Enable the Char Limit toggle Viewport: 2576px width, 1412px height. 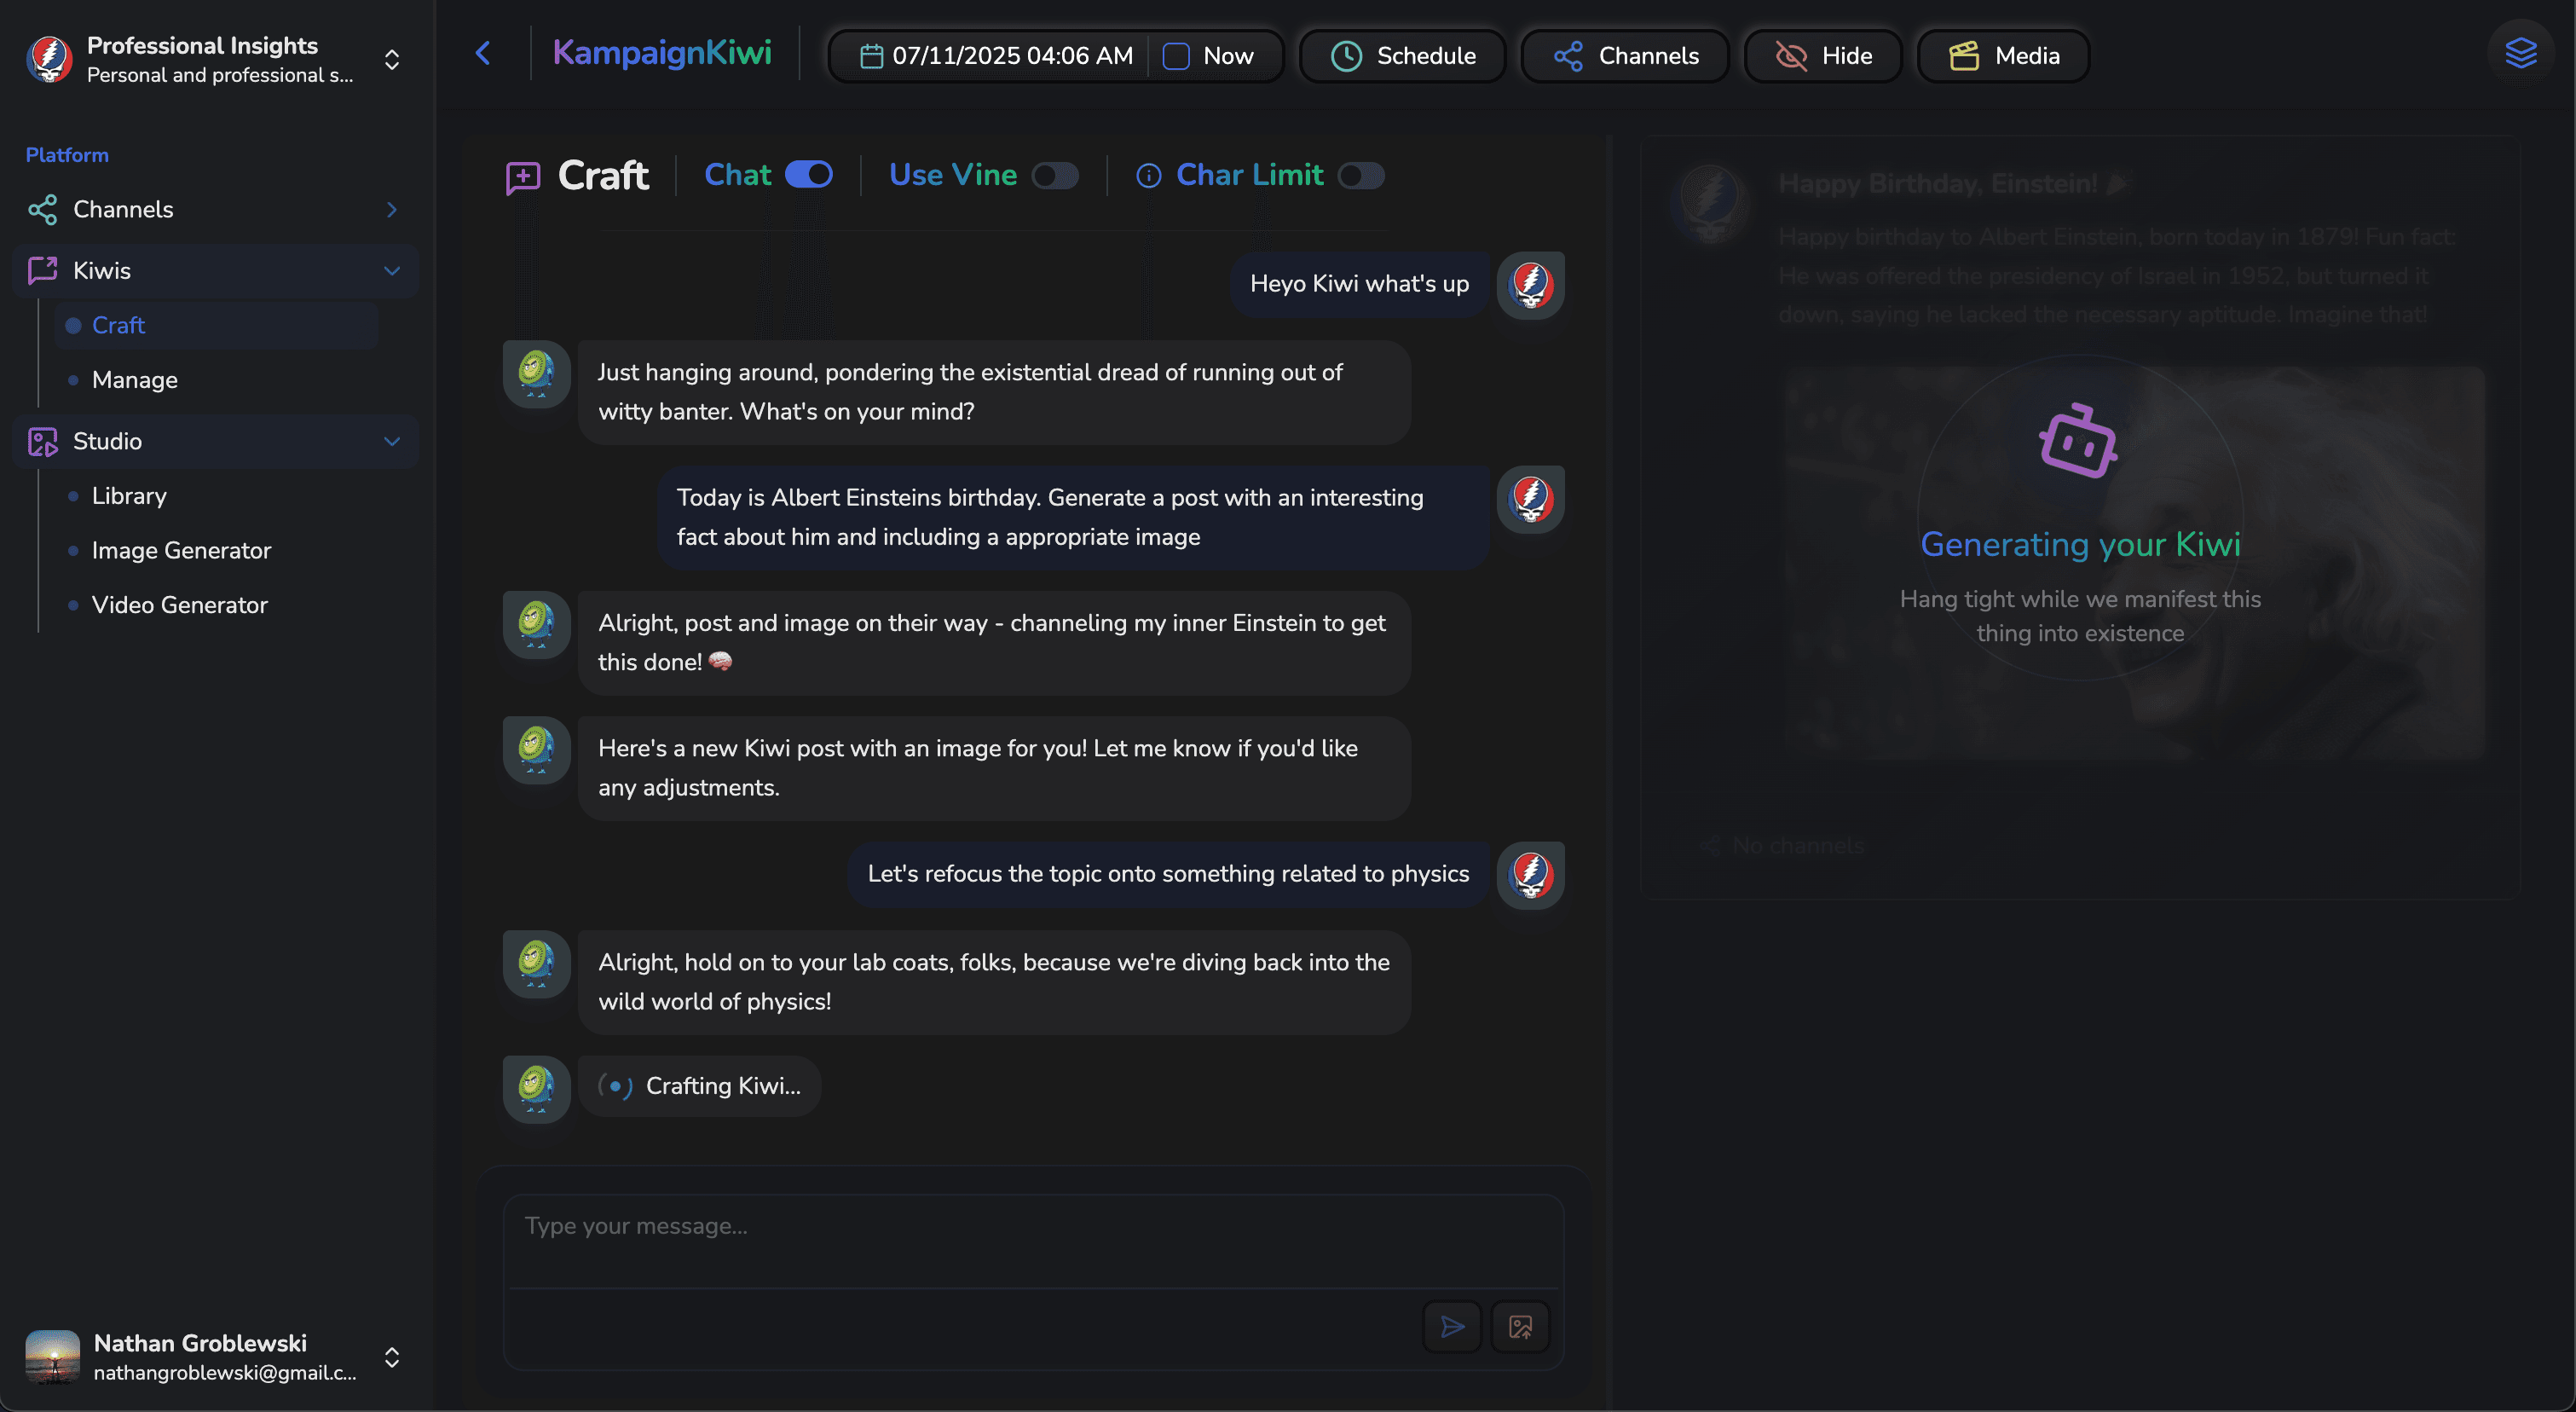tap(1361, 175)
